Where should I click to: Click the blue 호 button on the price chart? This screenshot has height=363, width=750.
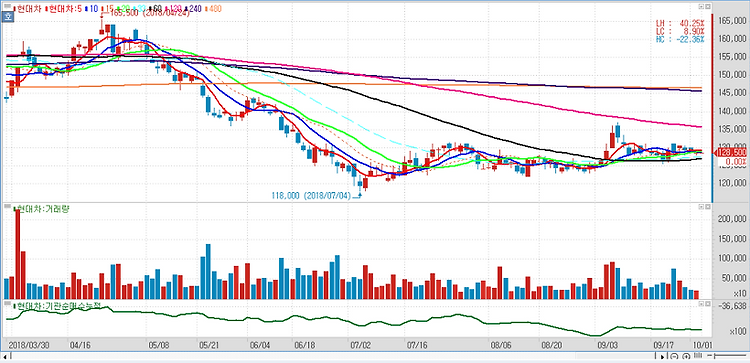pos(8,17)
